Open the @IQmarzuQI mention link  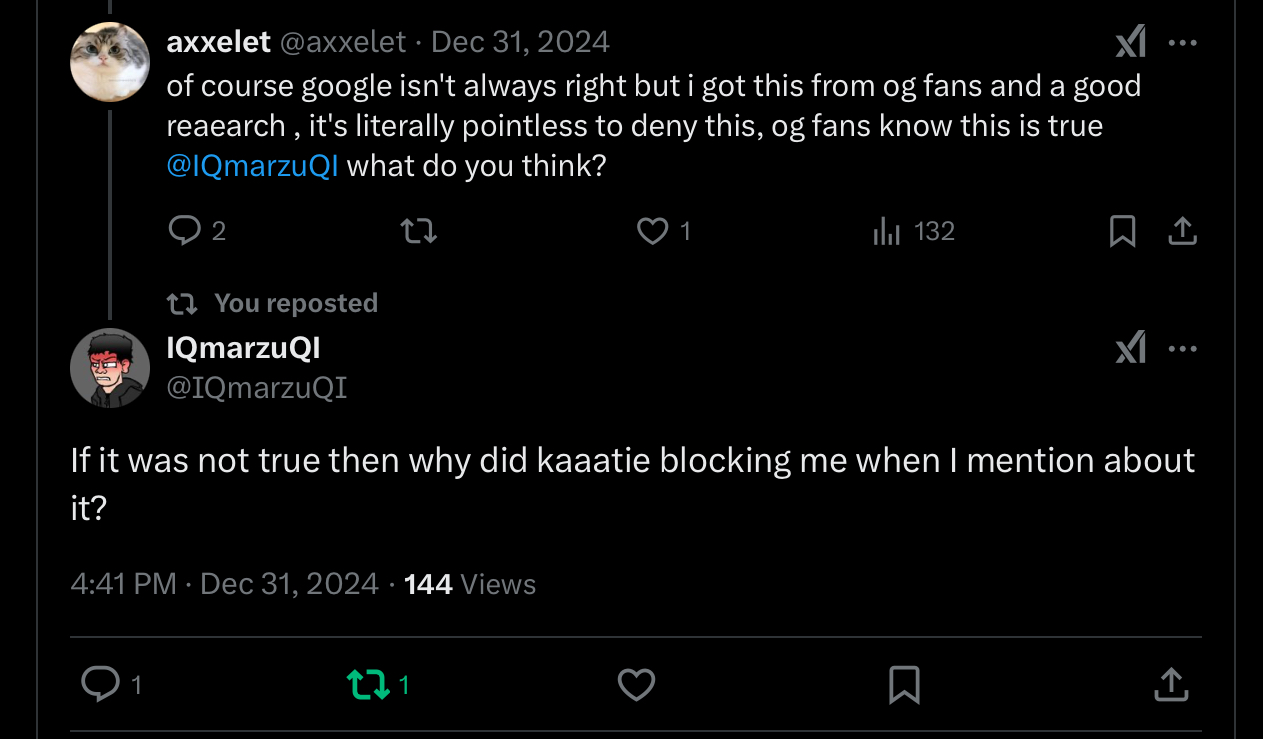coord(252,165)
